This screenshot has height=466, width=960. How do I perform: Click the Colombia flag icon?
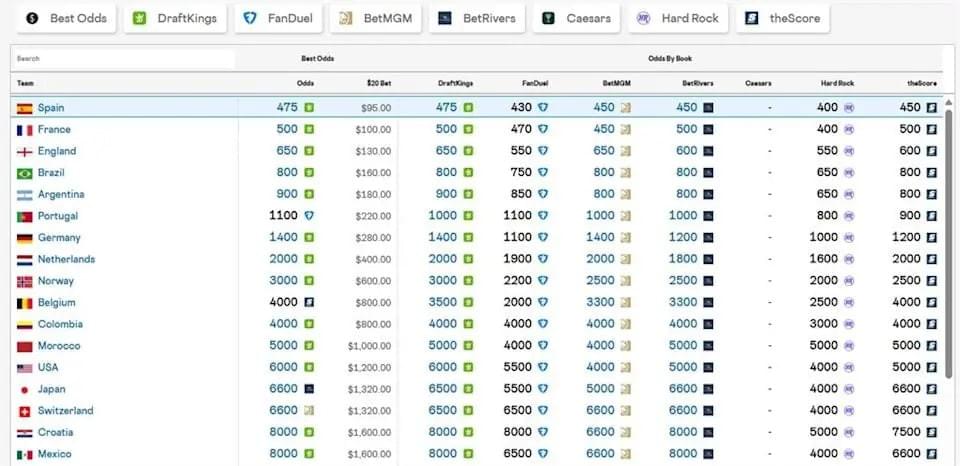pyautogui.click(x=24, y=325)
